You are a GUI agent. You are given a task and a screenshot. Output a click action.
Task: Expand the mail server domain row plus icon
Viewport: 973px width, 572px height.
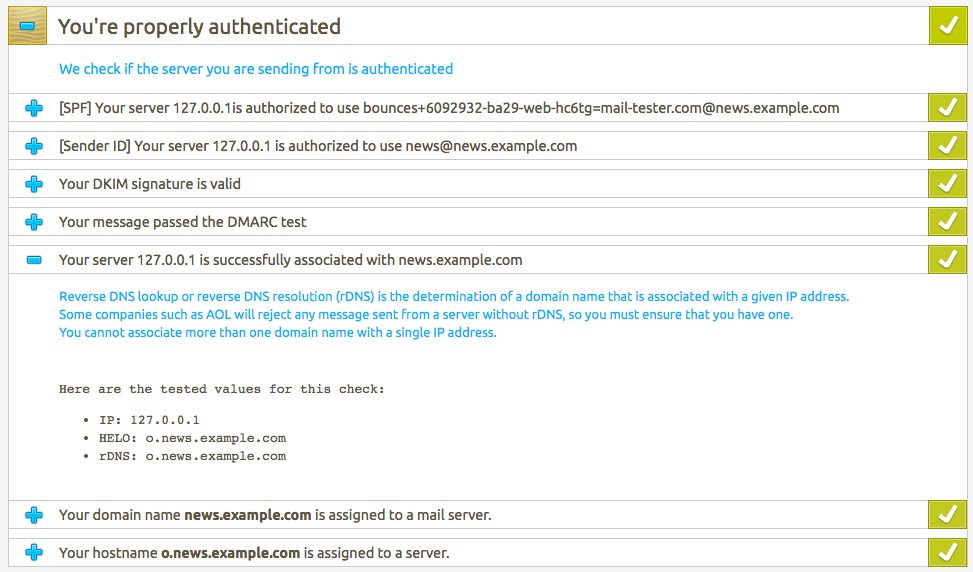(x=34, y=515)
